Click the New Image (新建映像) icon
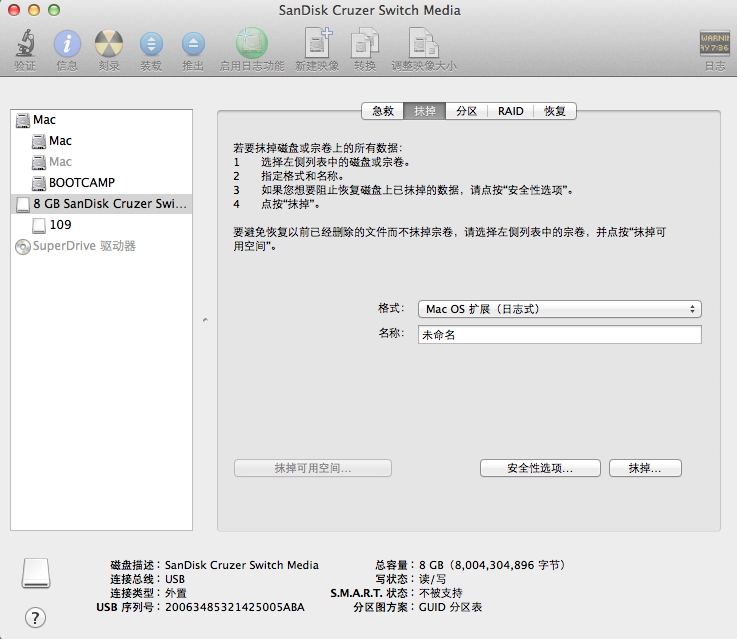Image resolution: width=737 pixels, height=639 pixels. (317, 43)
